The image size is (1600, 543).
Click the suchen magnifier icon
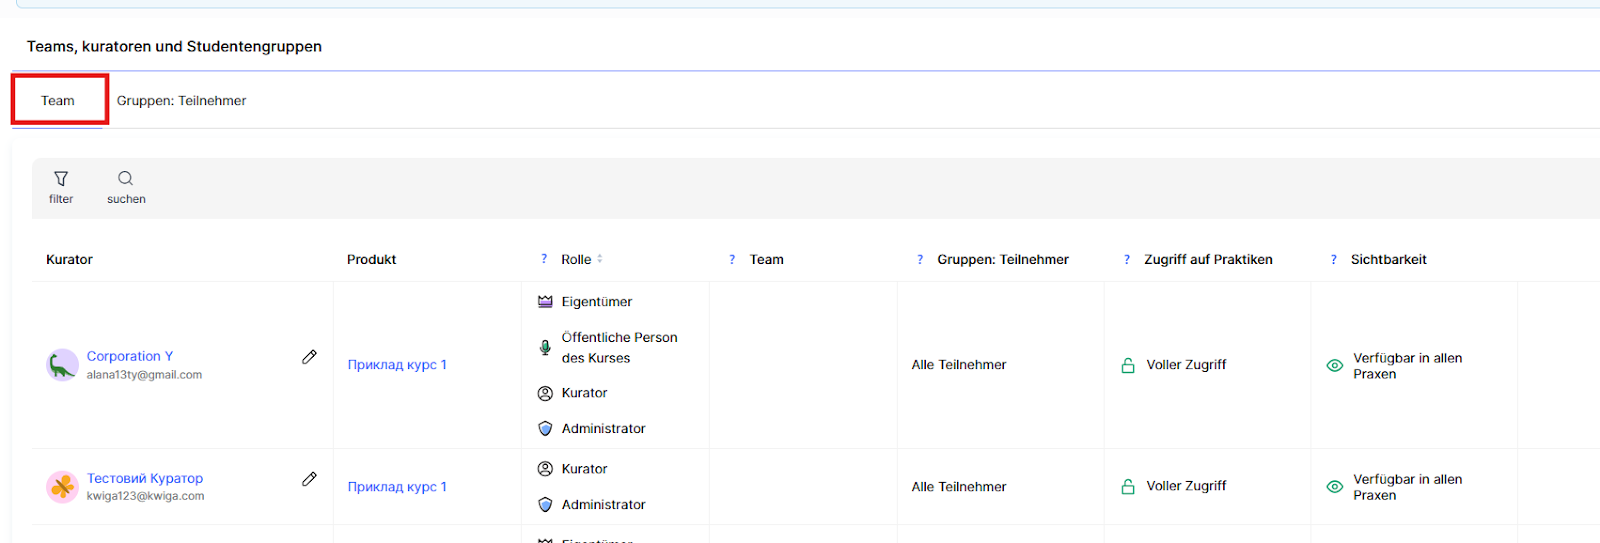point(125,179)
